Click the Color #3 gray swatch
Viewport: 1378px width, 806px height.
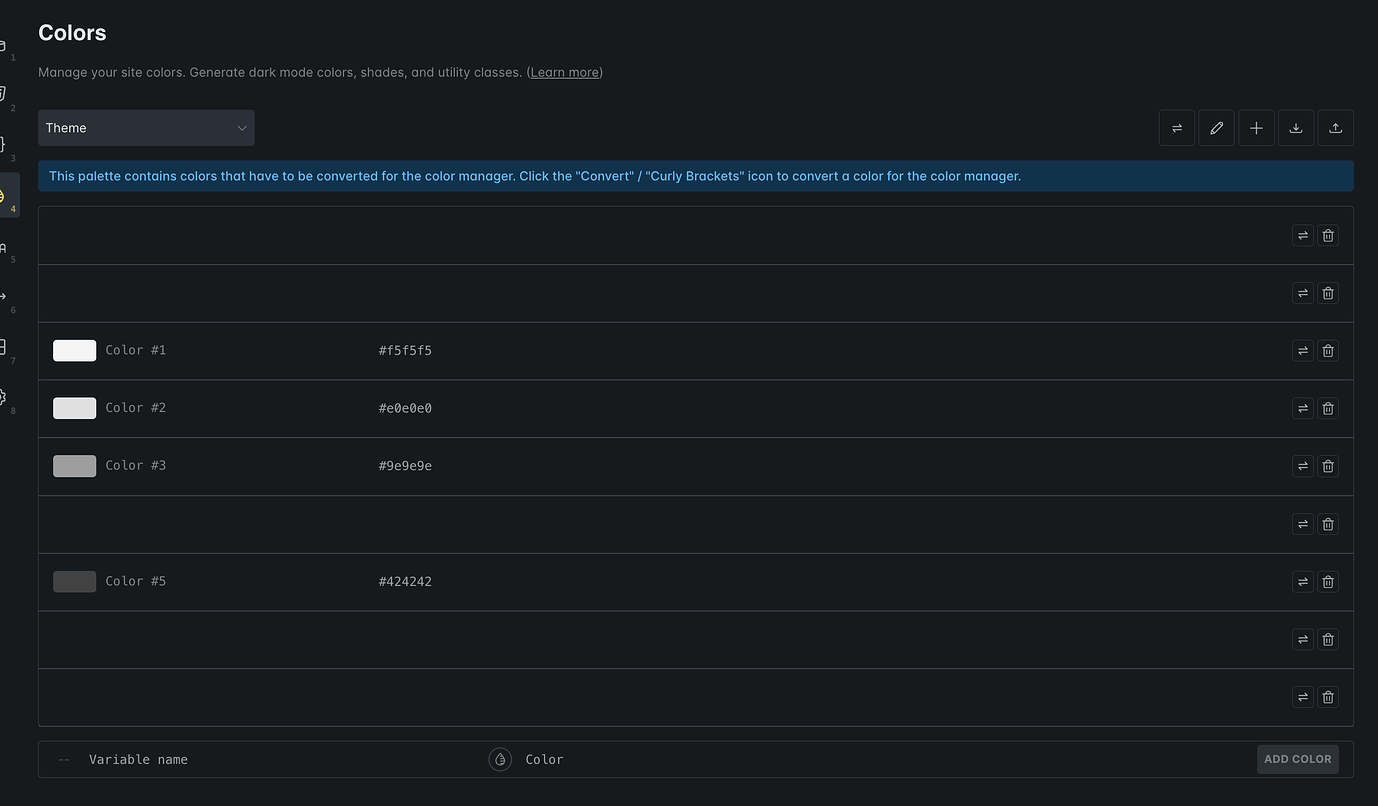[x=75, y=466]
